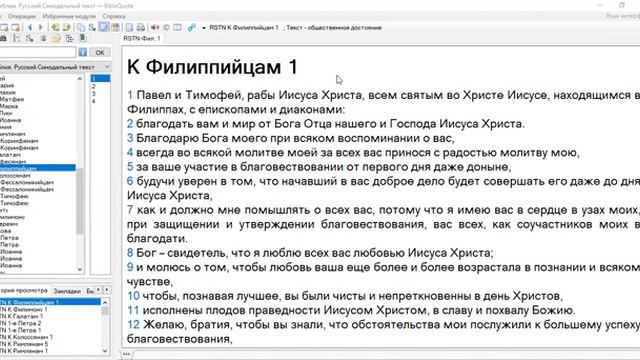Screen dimensions: 640x360
Task: Click the new tab icon at toolbar start
Action: [4, 27]
